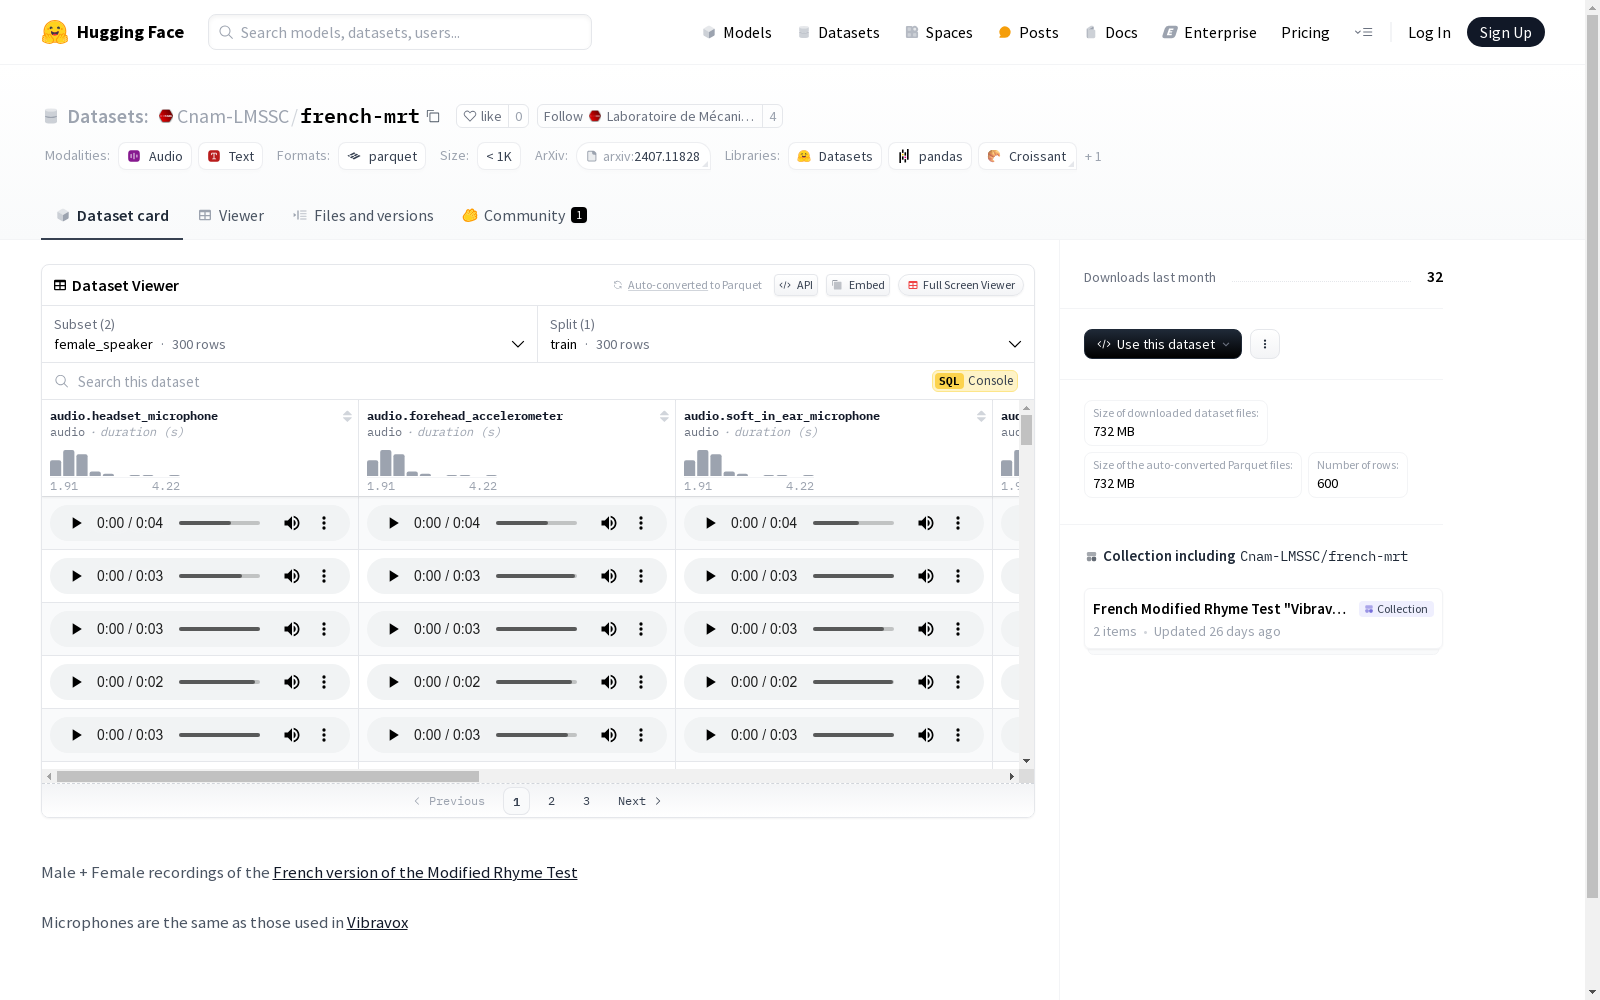Seek in third soft_in_ear_microphone audio progress bar
The image size is (1600, 1000).
coord(853,629)
